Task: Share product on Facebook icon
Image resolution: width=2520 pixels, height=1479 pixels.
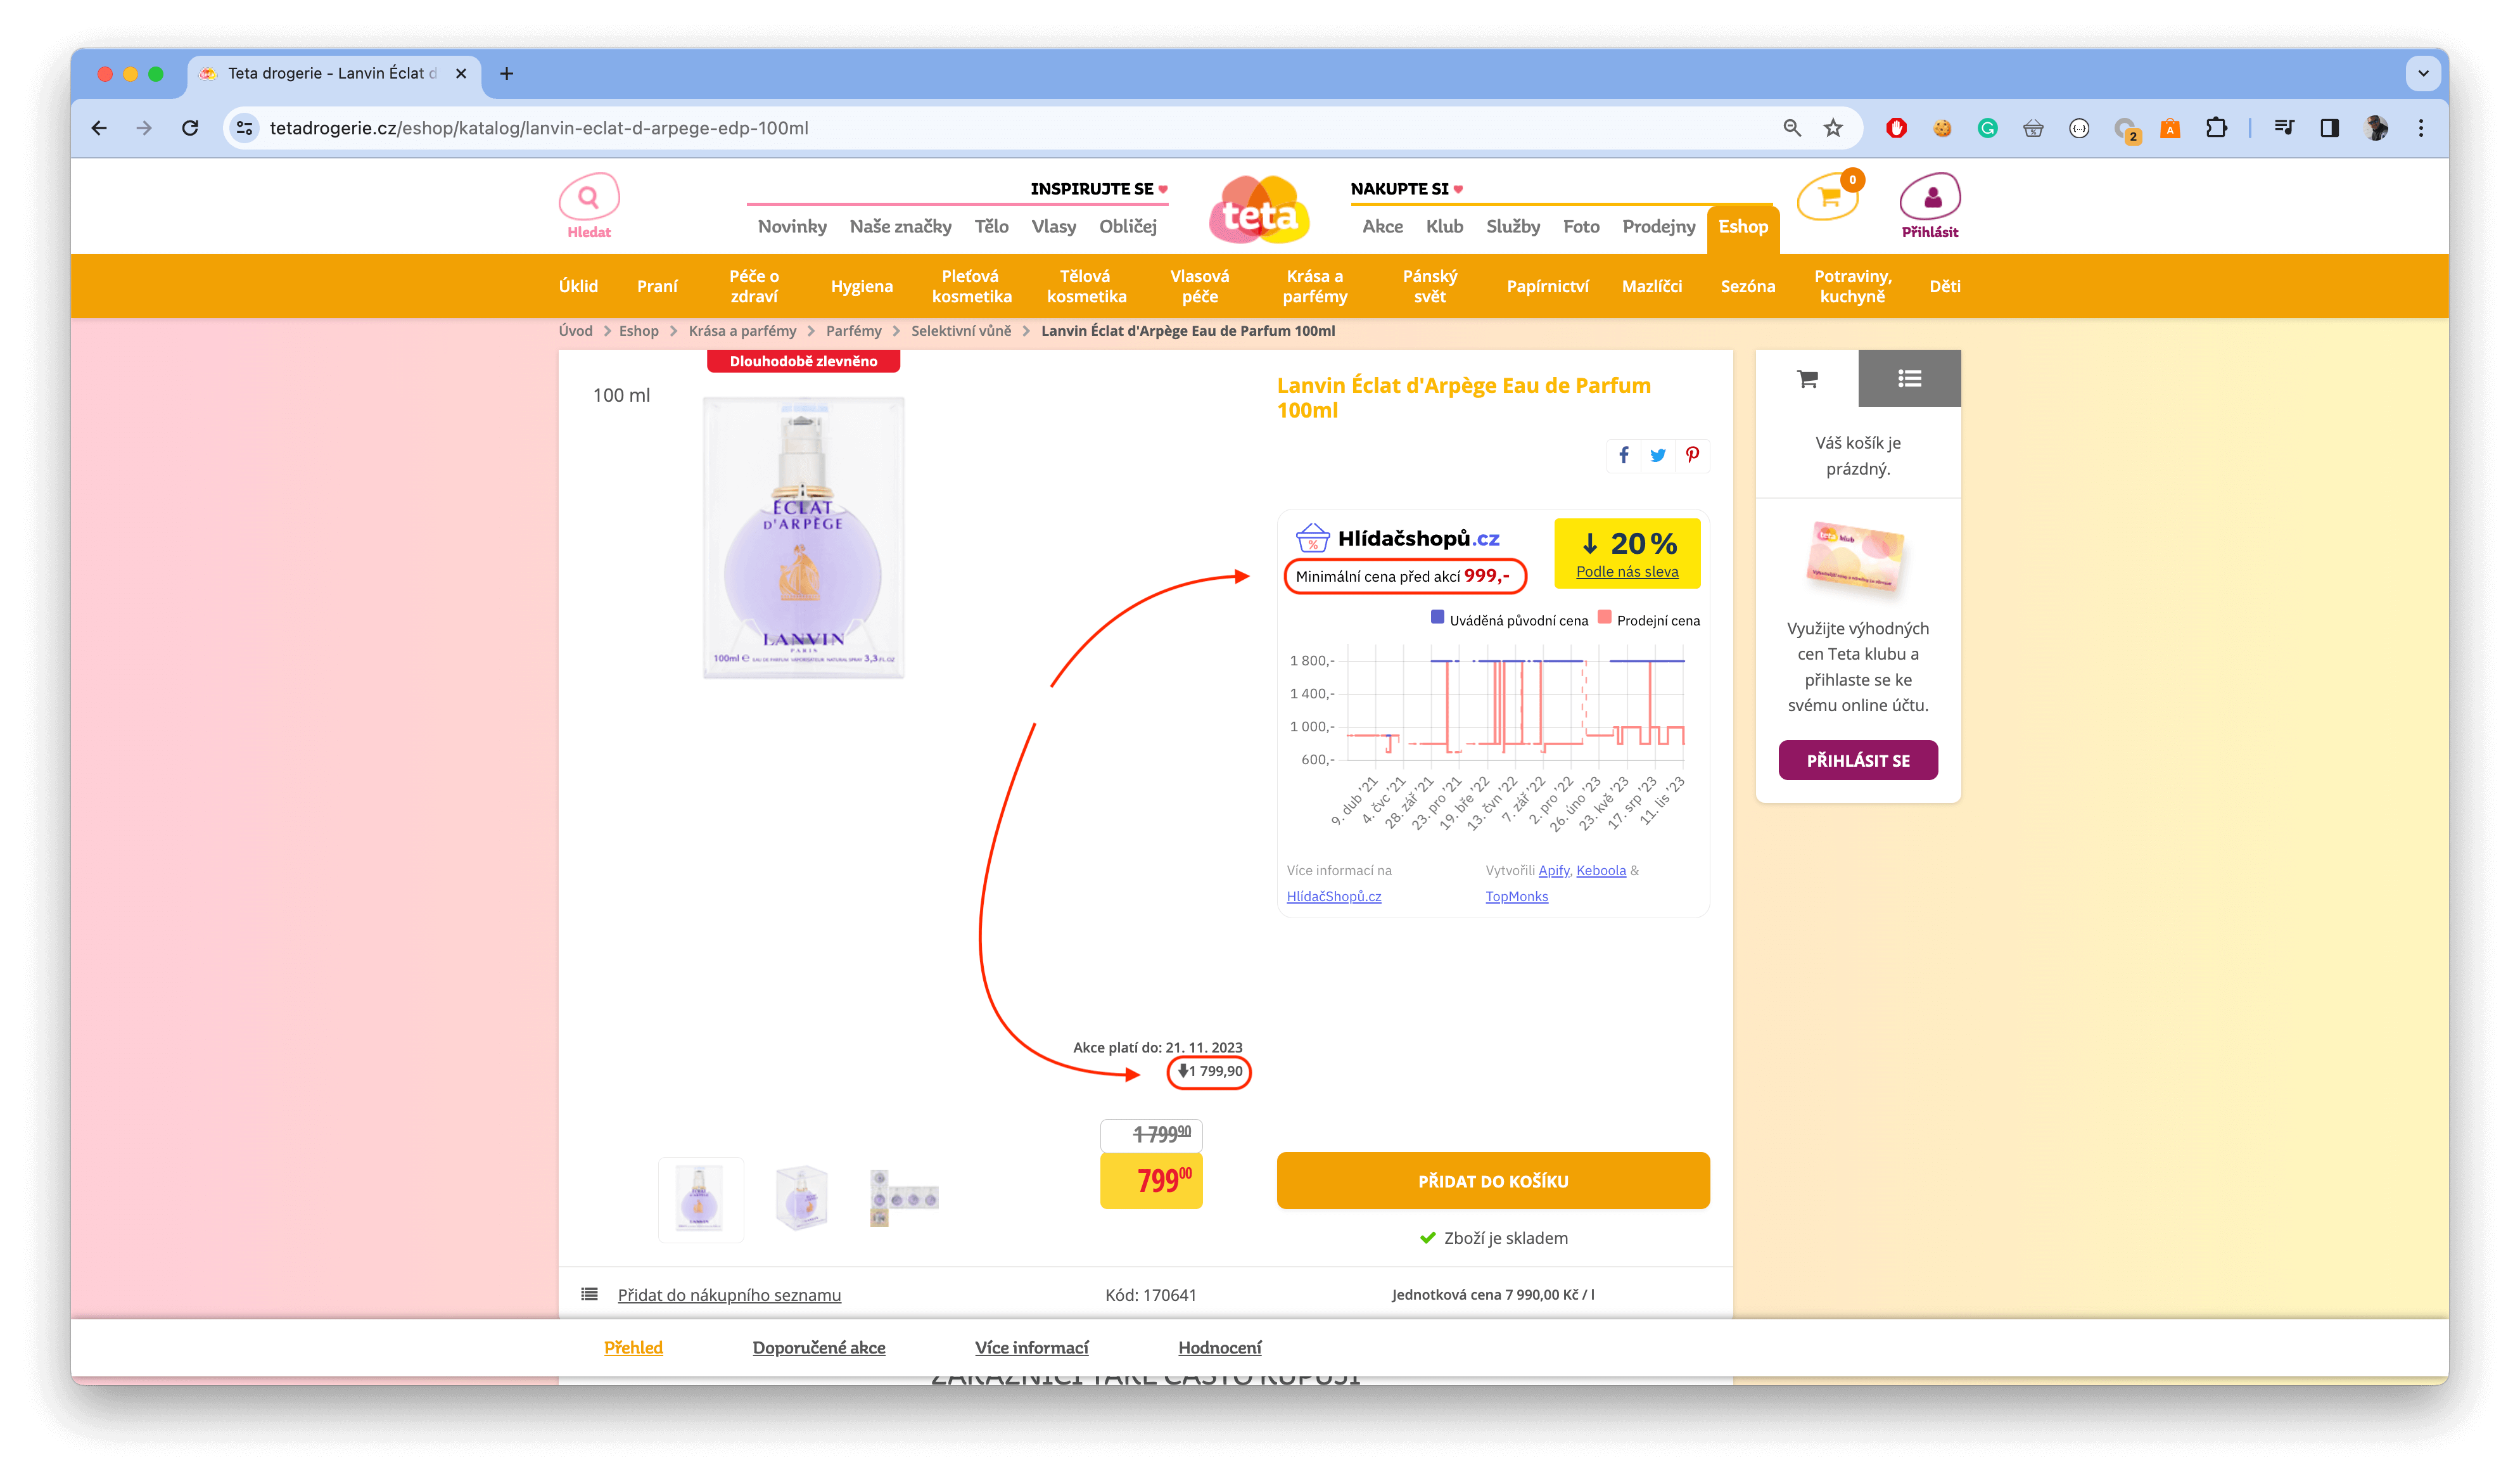Action: pos(1624,455)
